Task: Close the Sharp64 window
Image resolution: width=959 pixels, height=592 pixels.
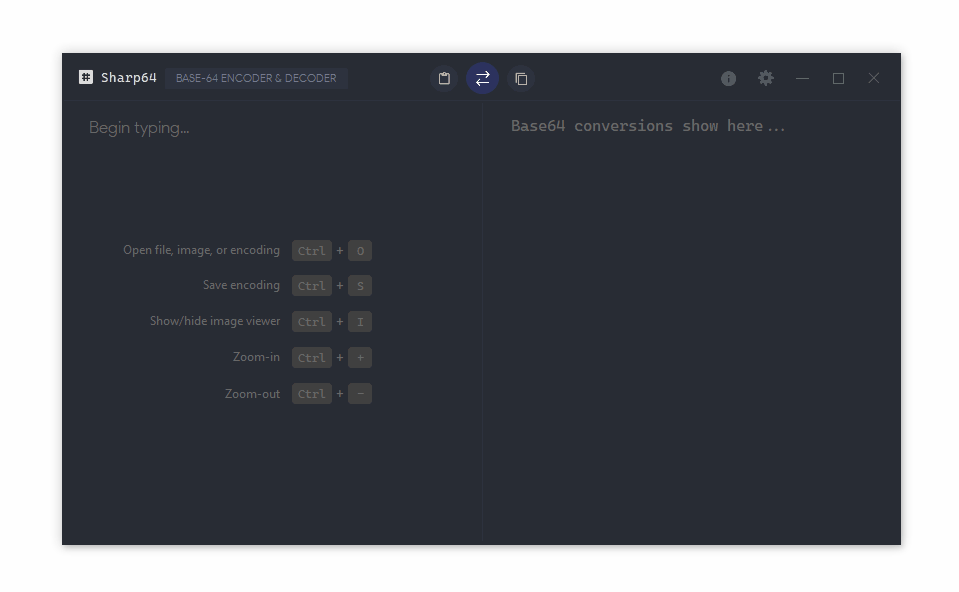Action: click(873, 78)
